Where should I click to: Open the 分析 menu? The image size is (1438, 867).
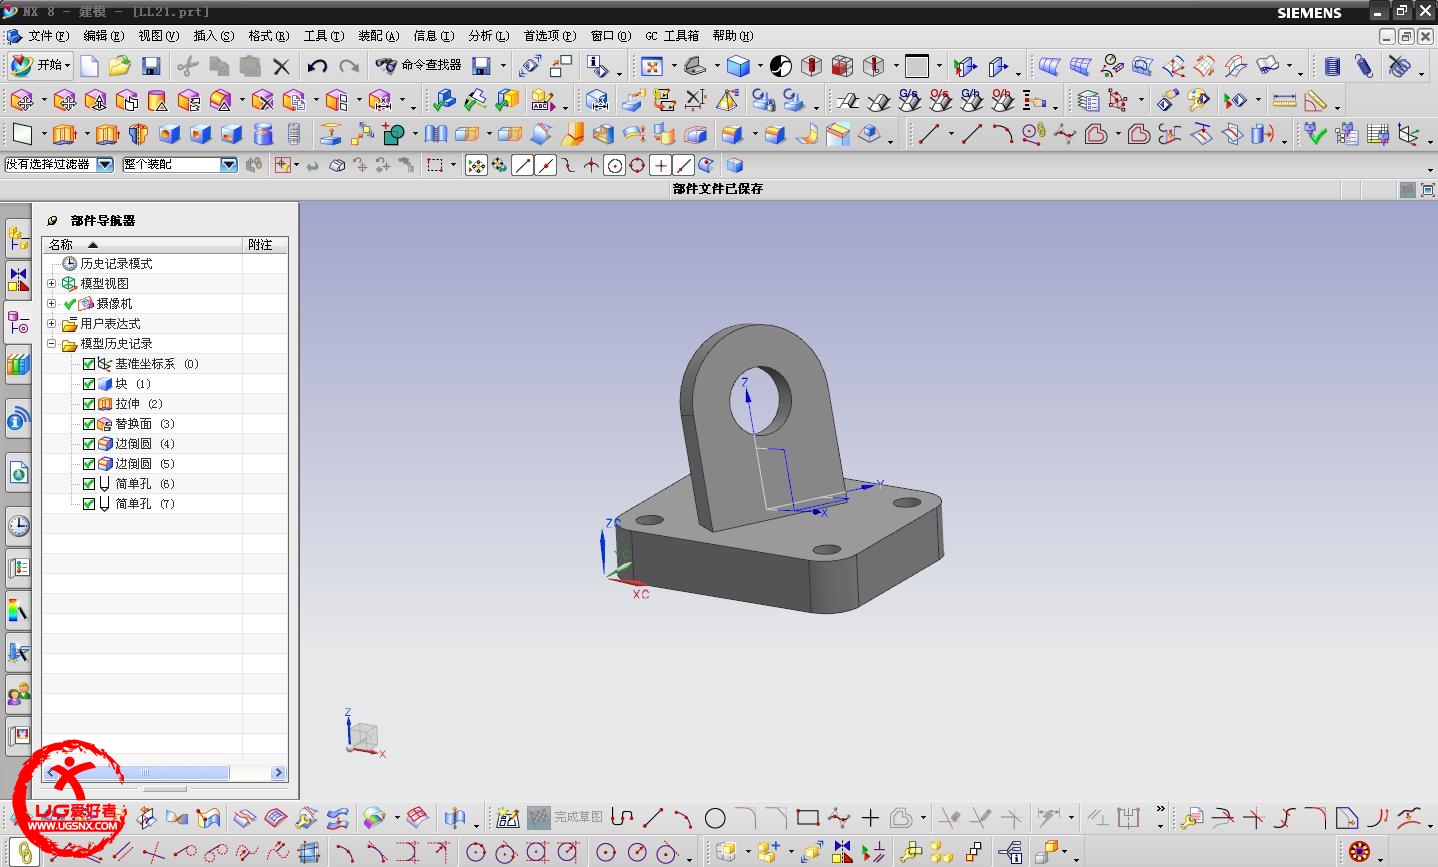488,36
